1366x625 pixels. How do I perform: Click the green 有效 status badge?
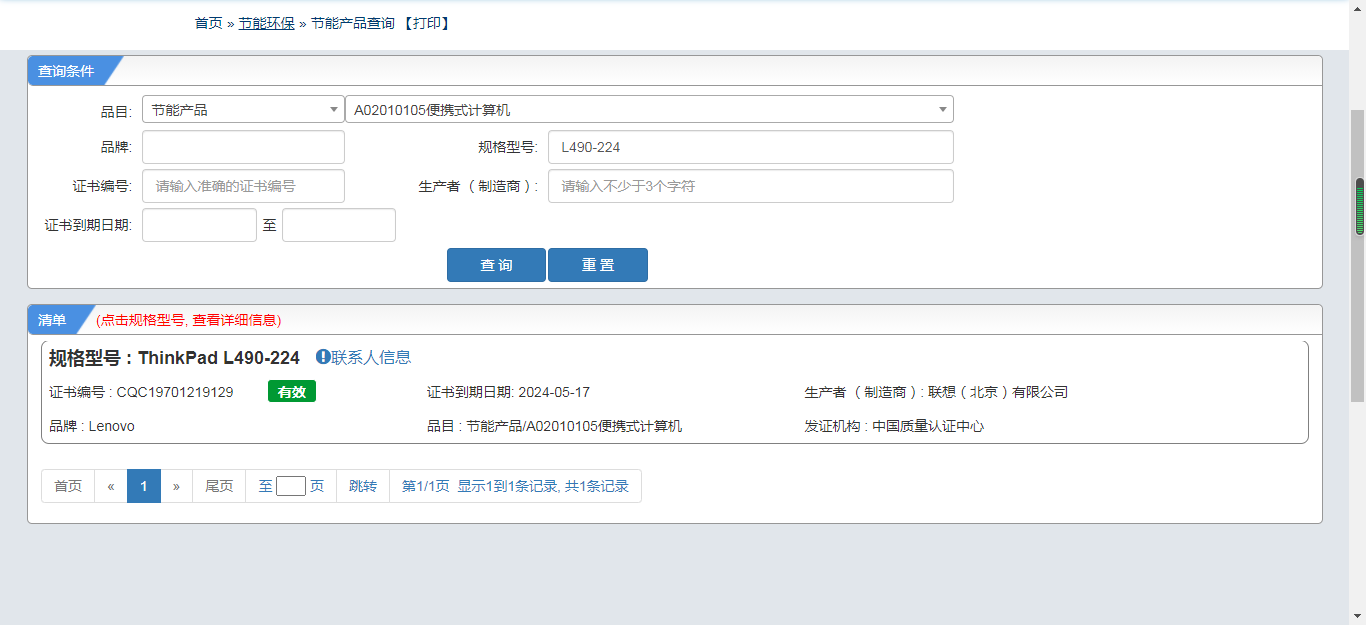pos(292,392)
